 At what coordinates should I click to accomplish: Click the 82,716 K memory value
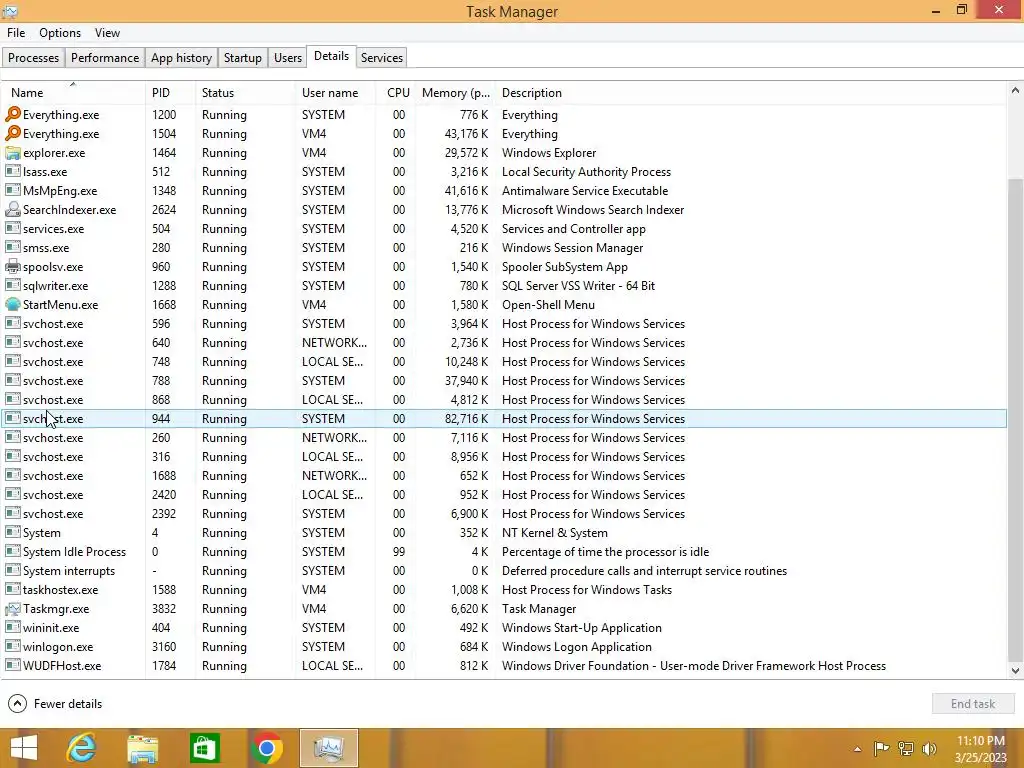[x=466, y=419]
